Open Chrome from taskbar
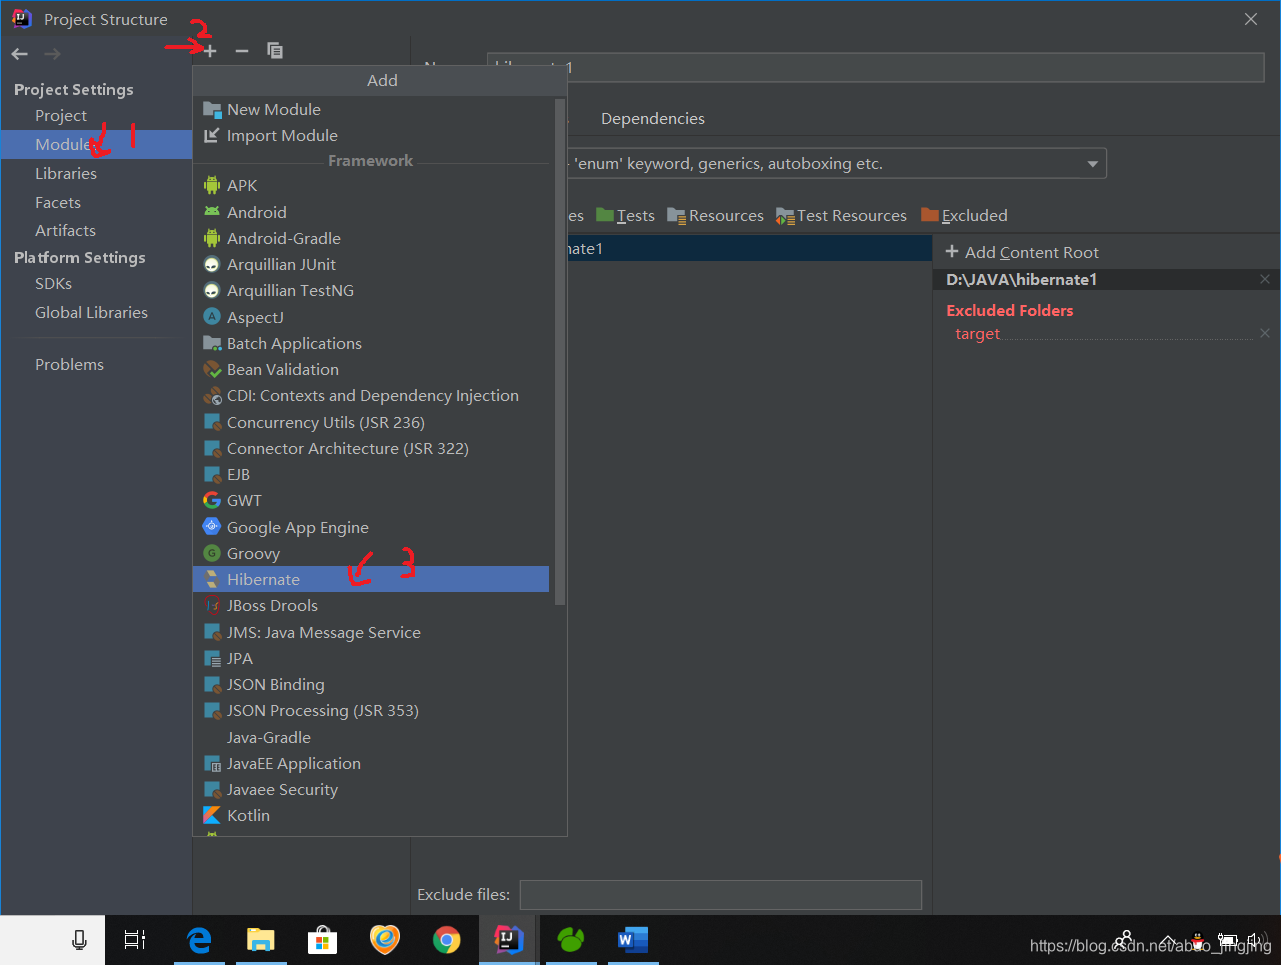Screen dimensions: 1281x965 [447, 940]
